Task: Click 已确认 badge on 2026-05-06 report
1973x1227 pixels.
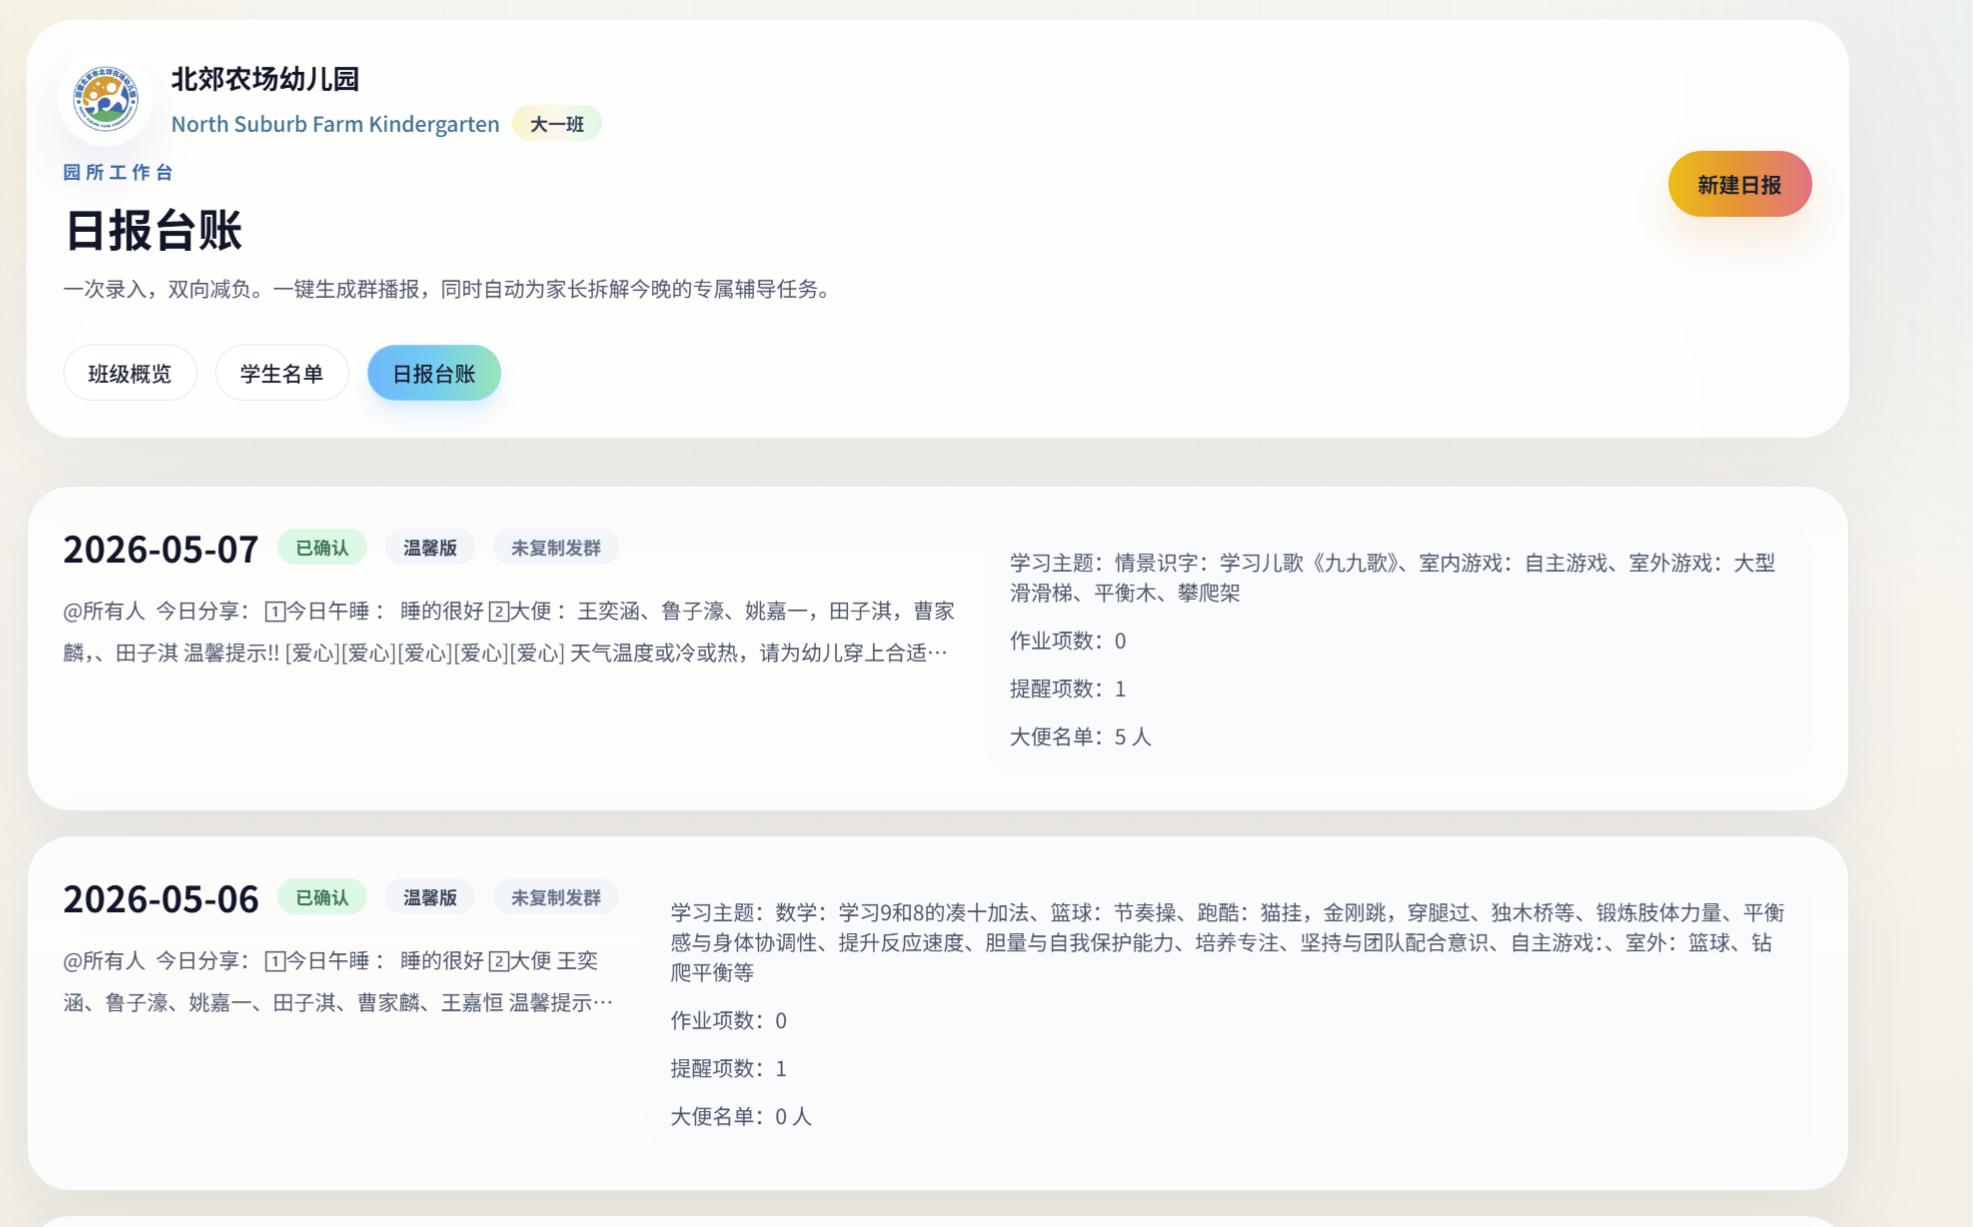Action: [x=322, y=898]
